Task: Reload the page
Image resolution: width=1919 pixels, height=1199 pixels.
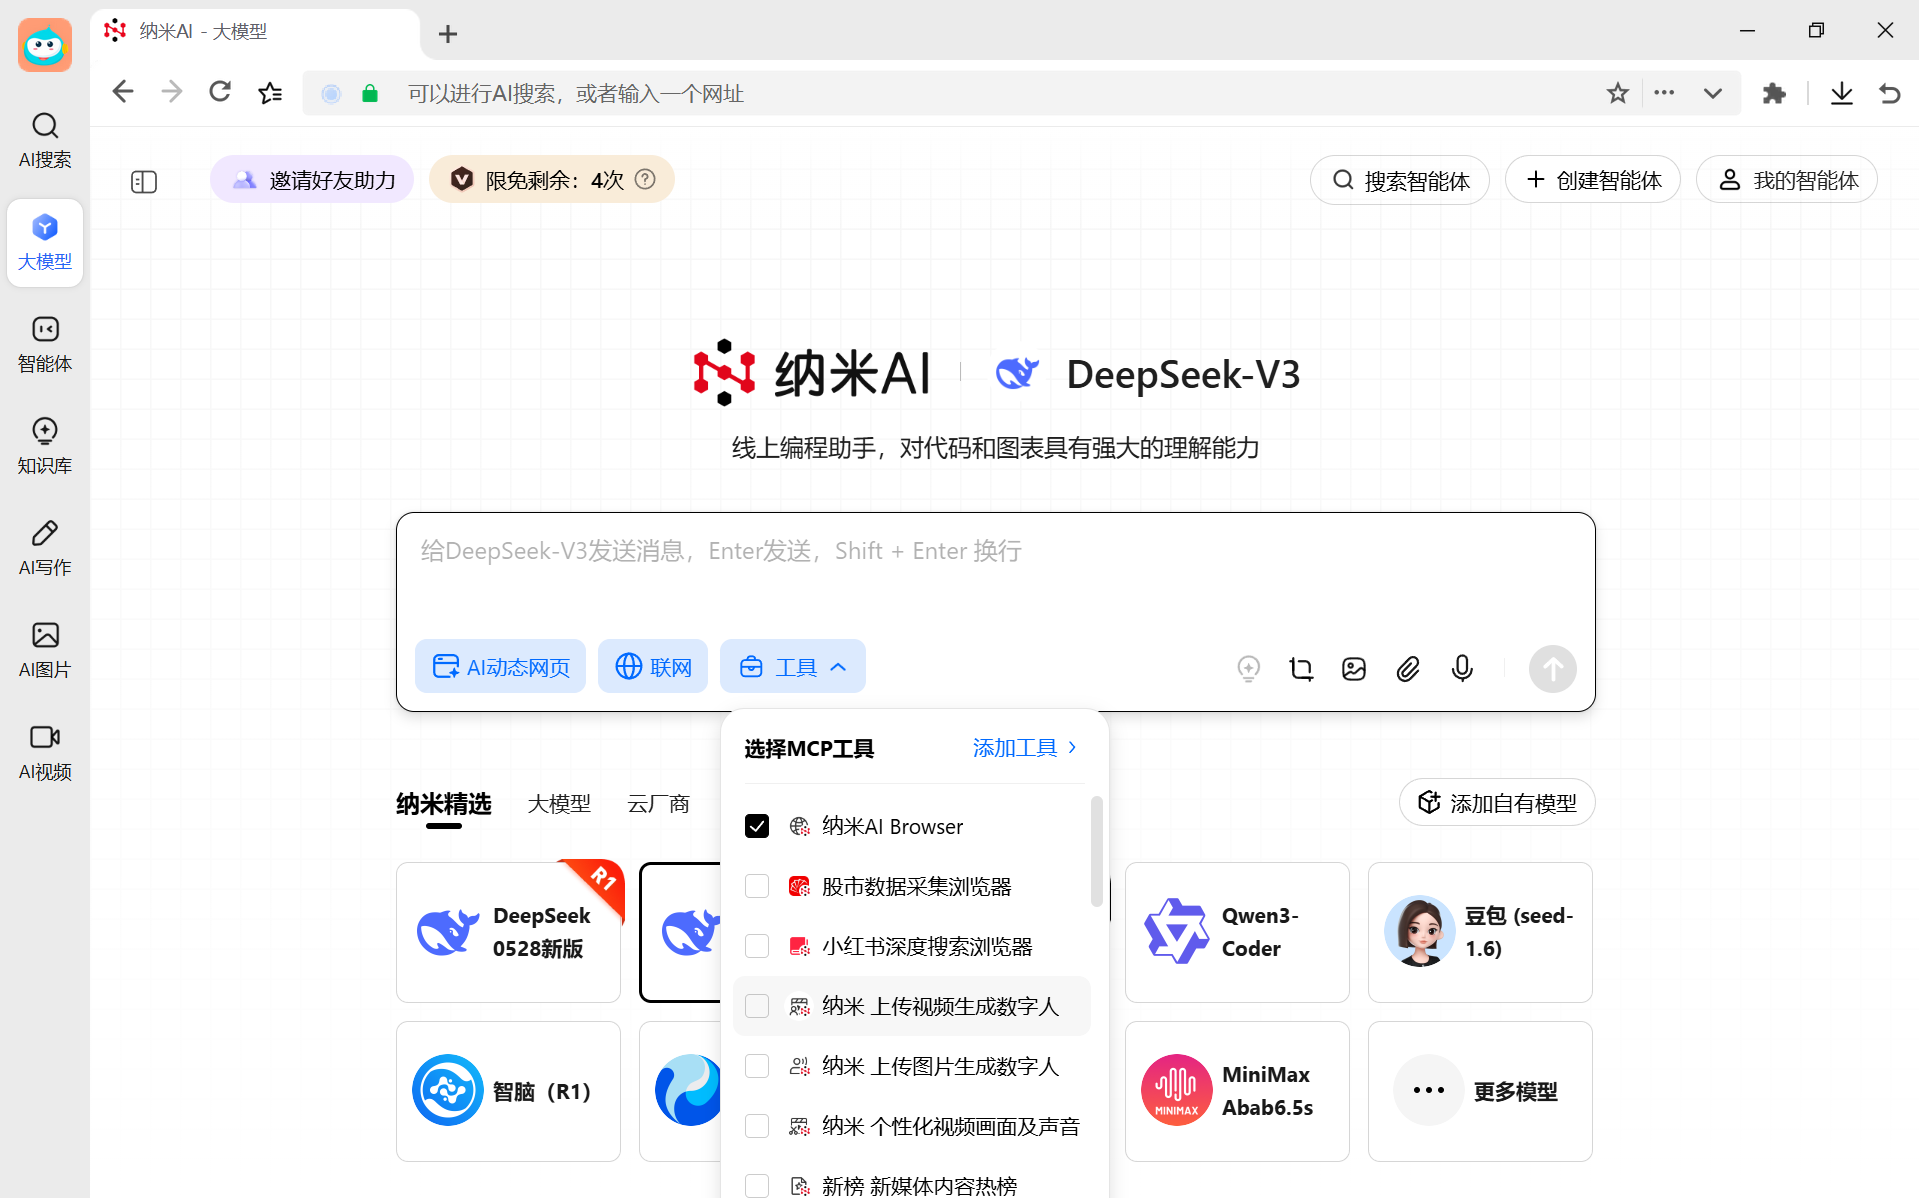Action: (x=220, y=93)
